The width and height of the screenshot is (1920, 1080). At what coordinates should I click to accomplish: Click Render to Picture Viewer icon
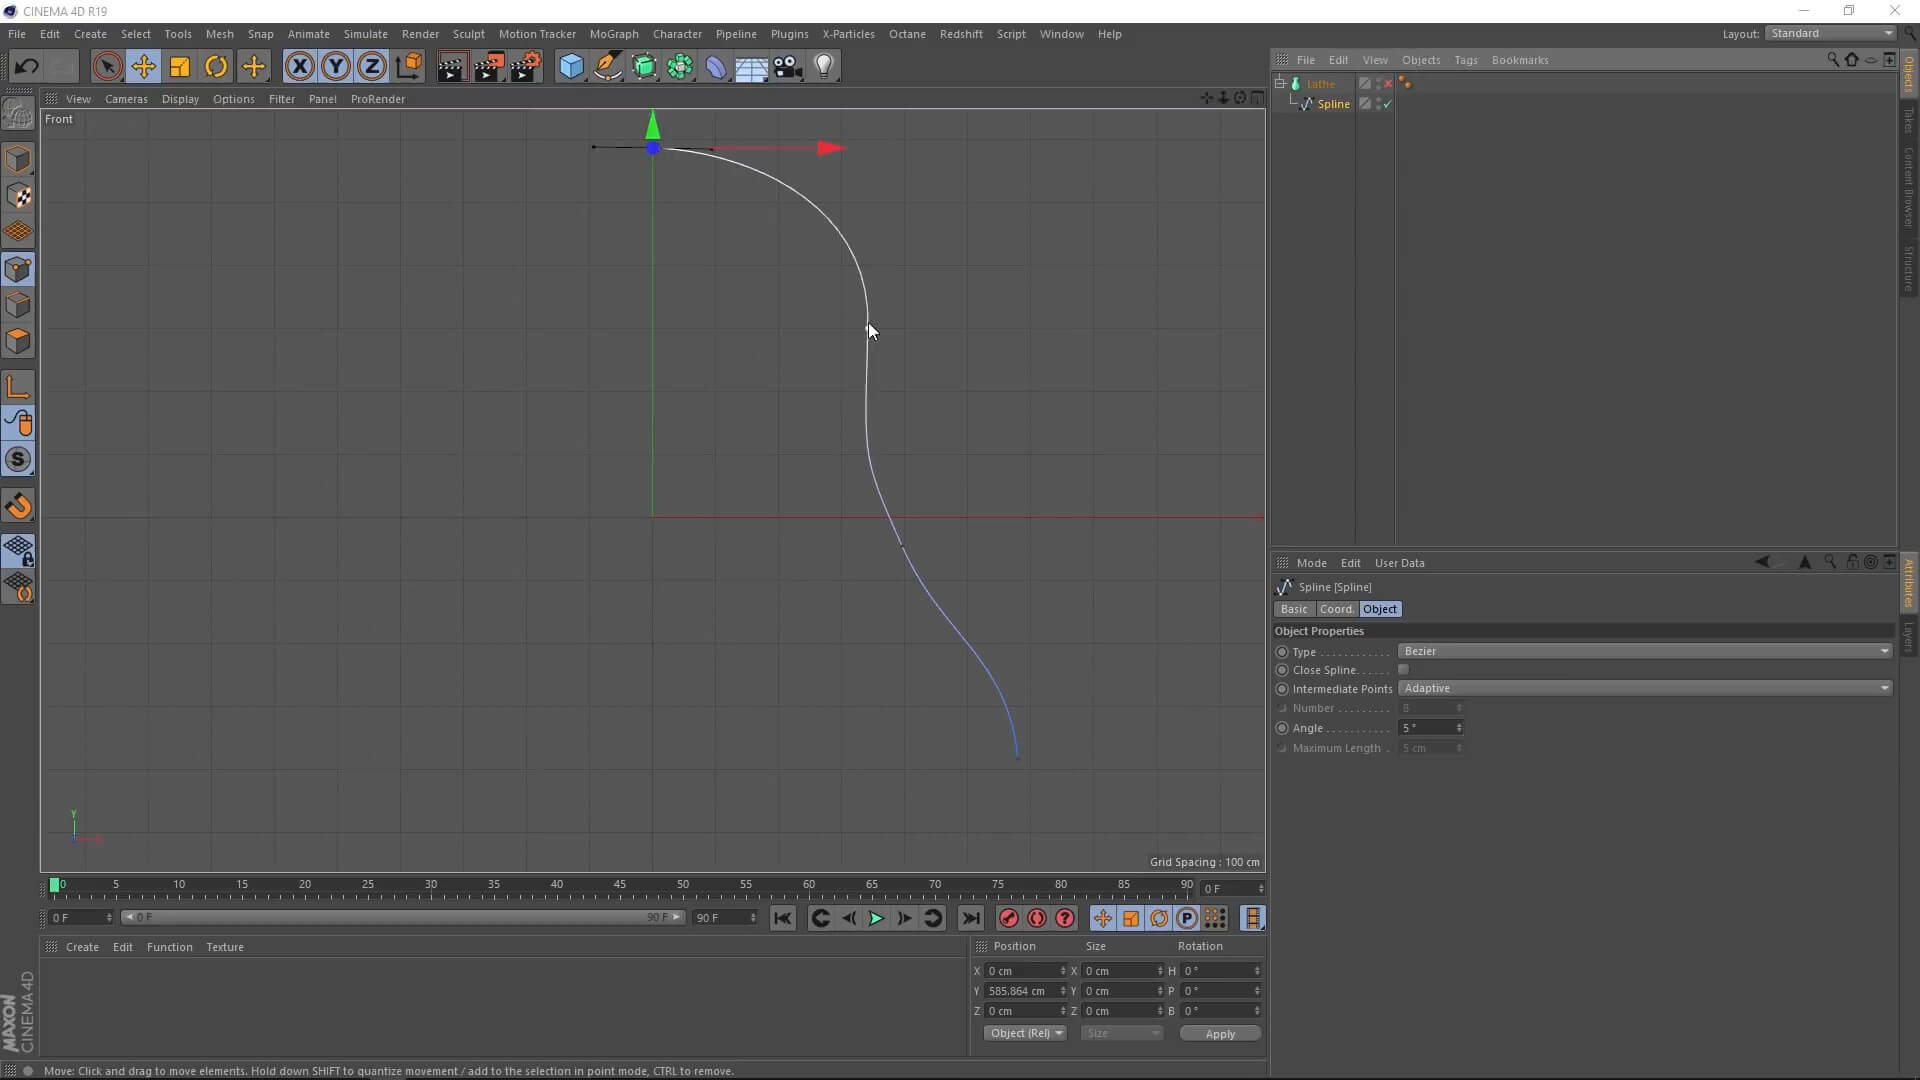click(x=489, y=67)
